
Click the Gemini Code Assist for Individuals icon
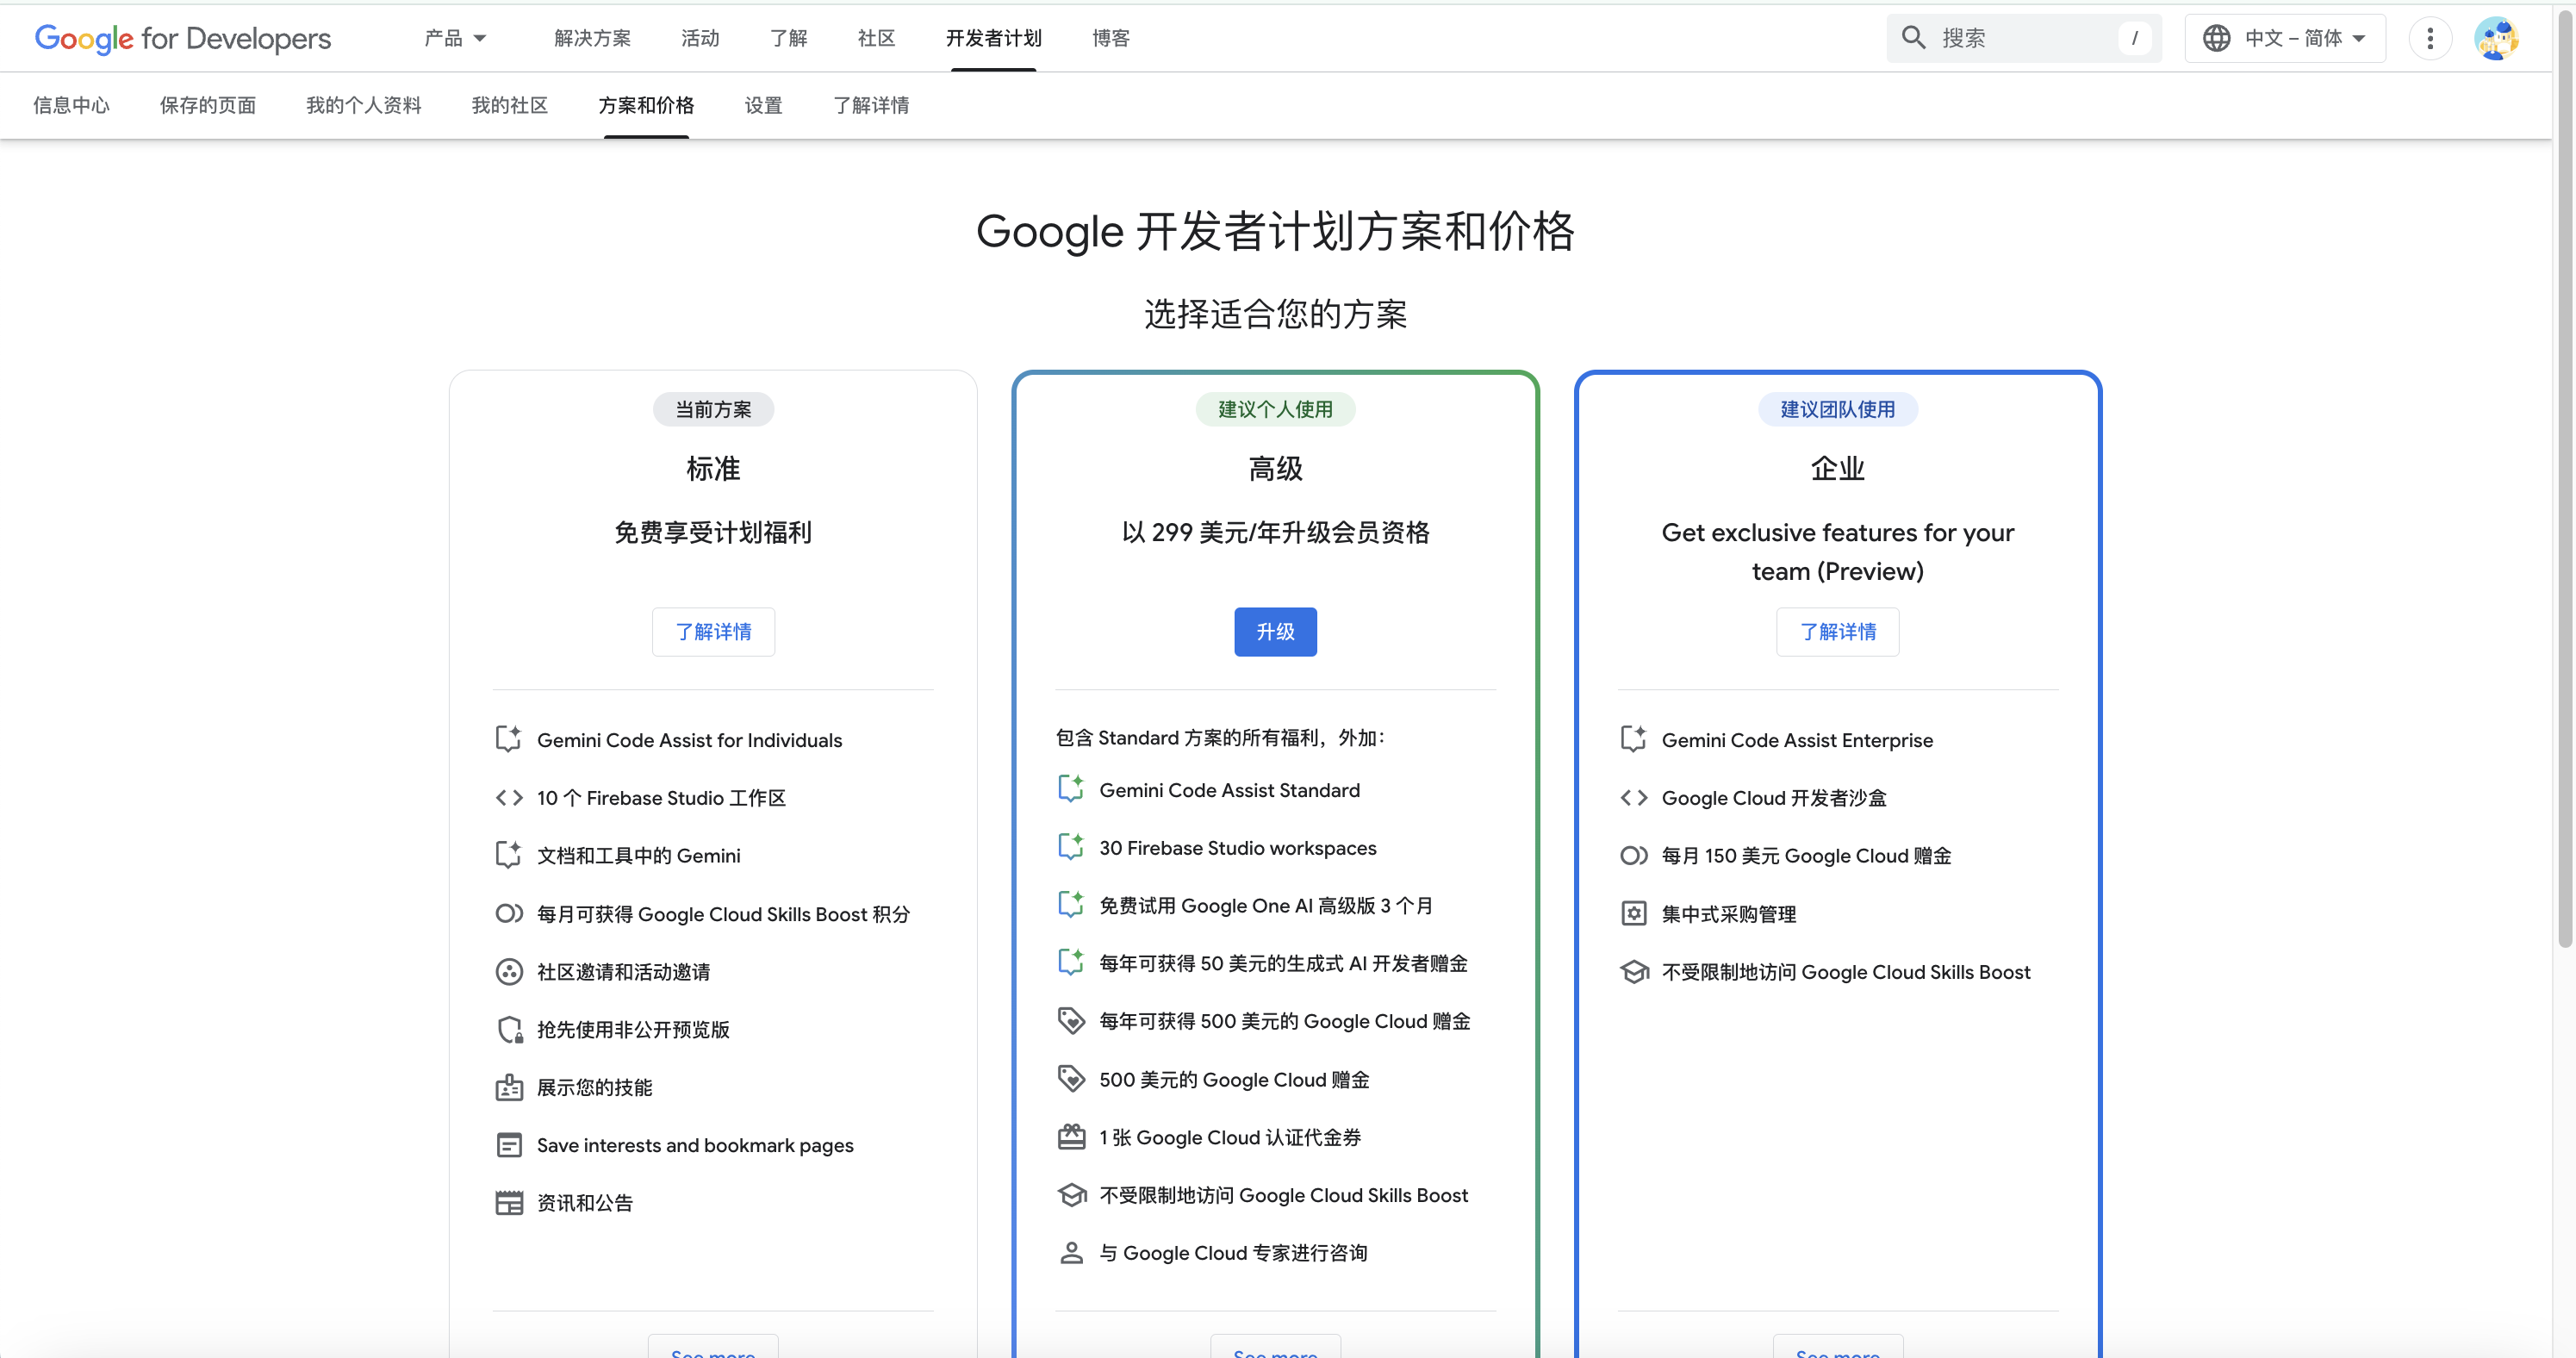[509, 740]
